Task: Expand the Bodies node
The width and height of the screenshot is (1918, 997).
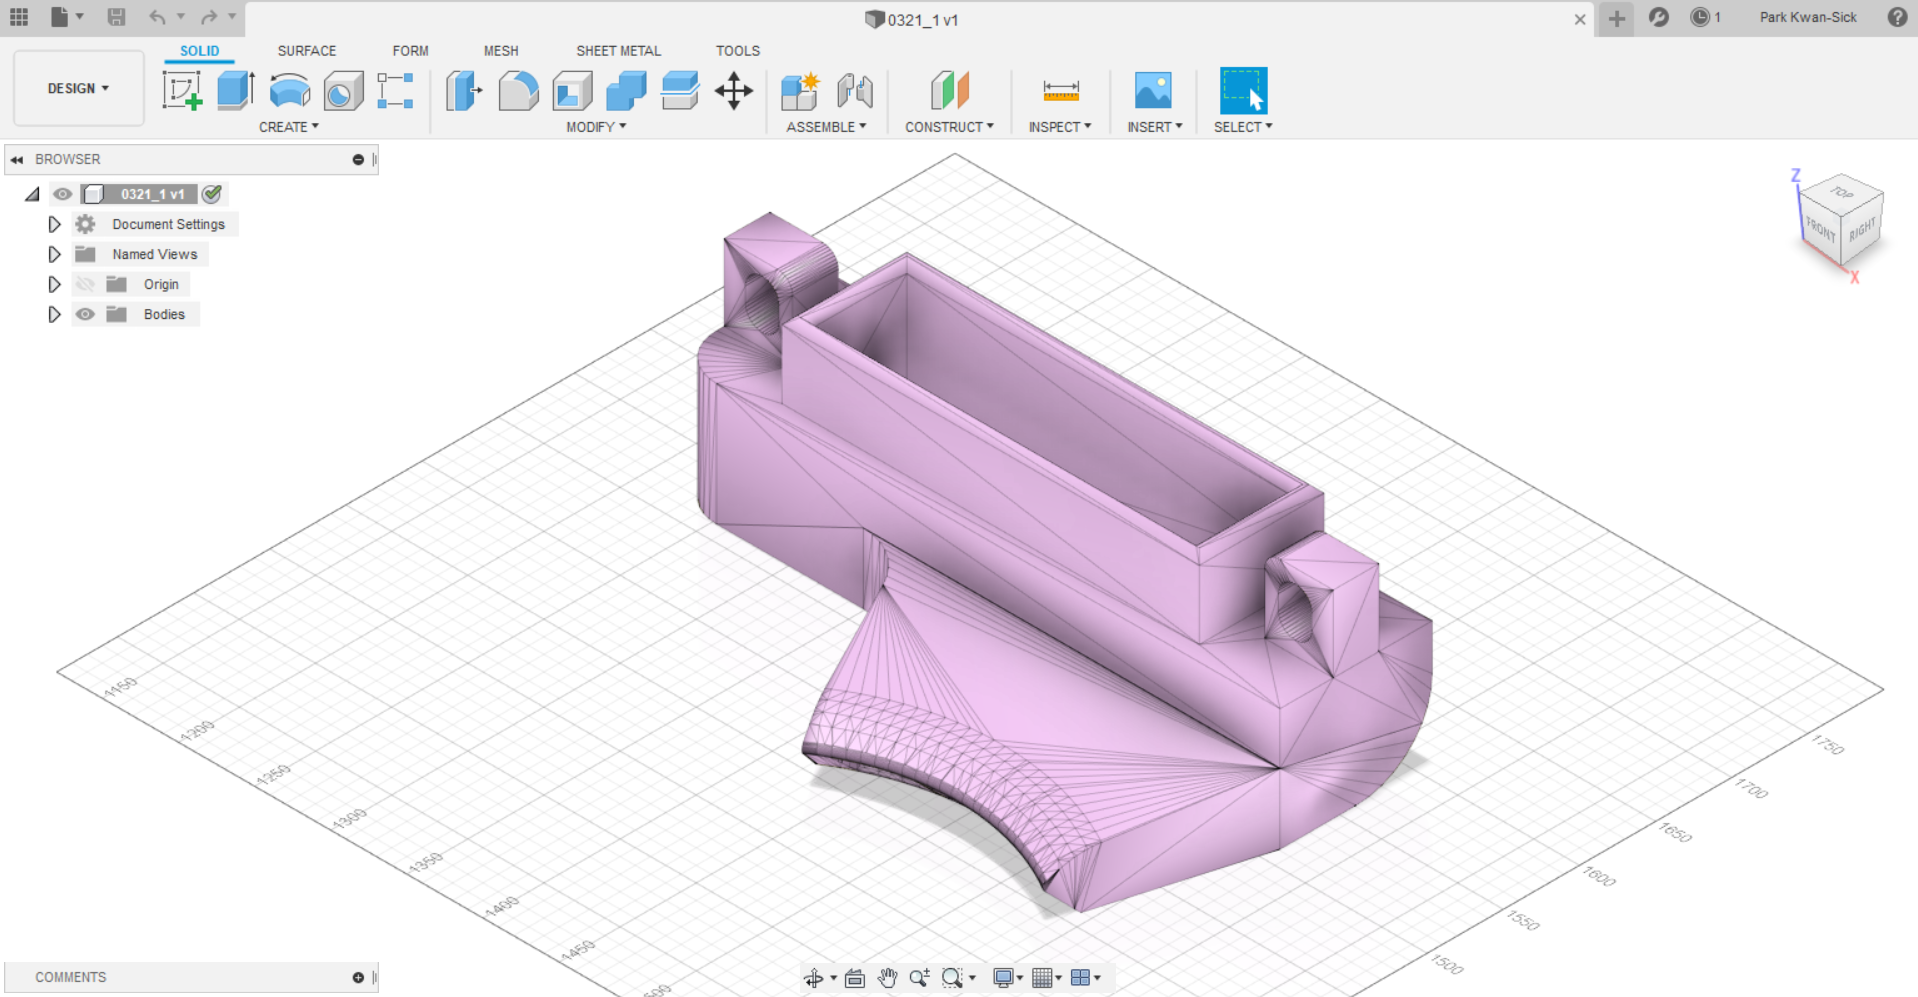Action: pos(54,314)
